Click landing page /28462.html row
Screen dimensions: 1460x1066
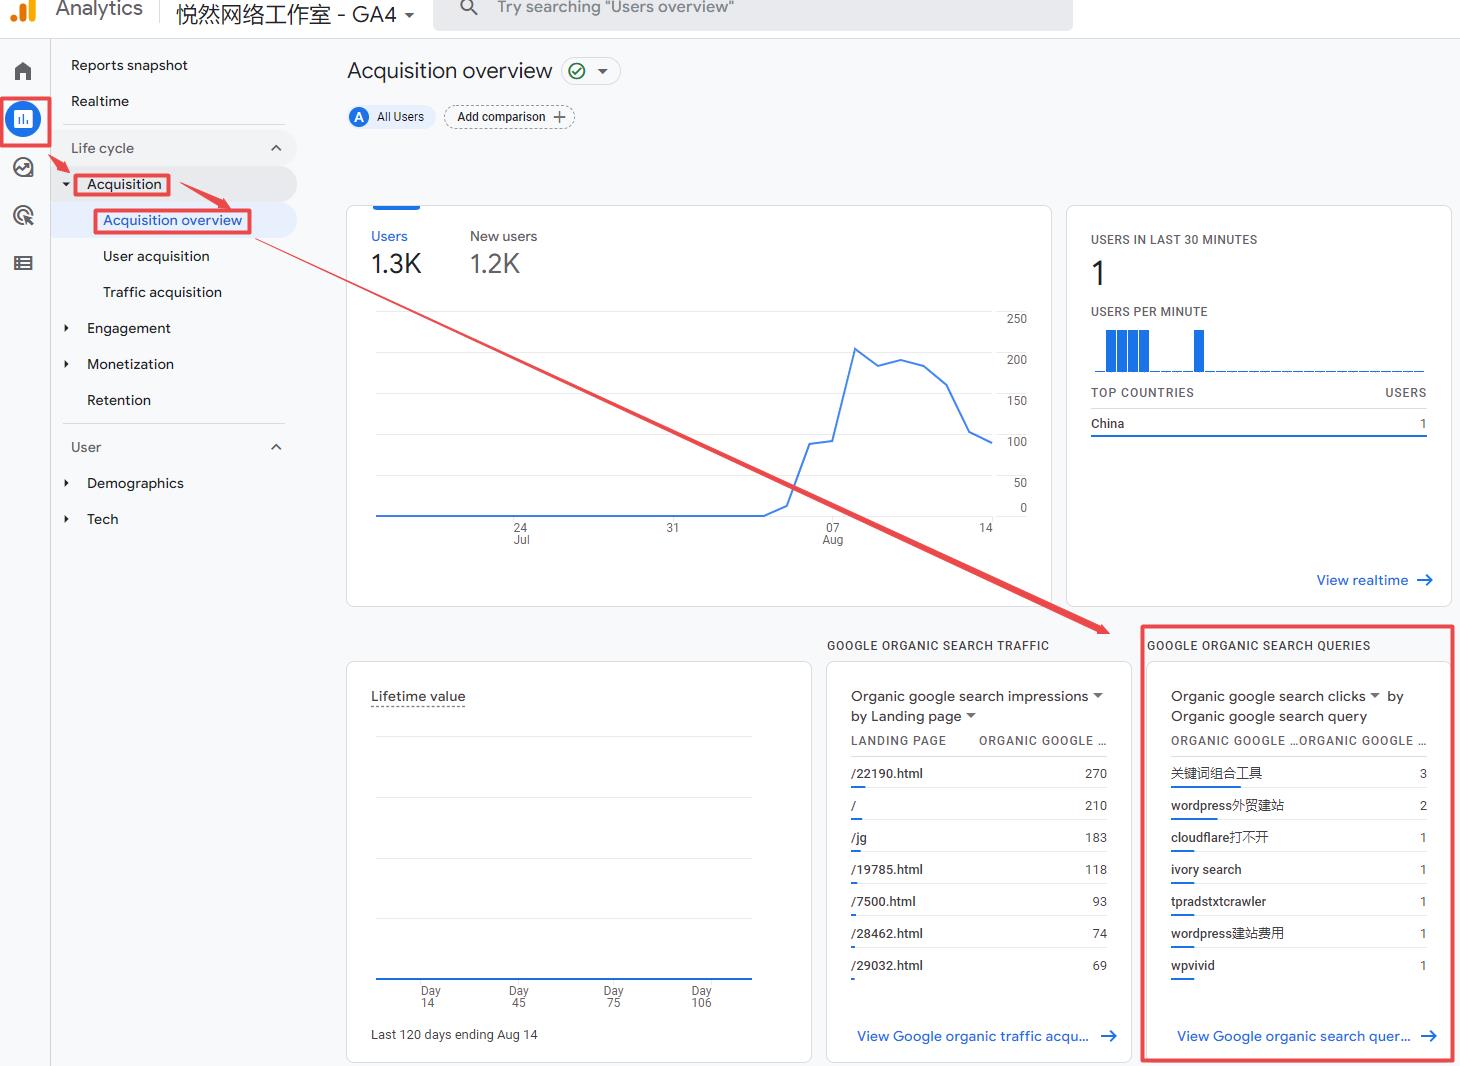tap(979, 934)
